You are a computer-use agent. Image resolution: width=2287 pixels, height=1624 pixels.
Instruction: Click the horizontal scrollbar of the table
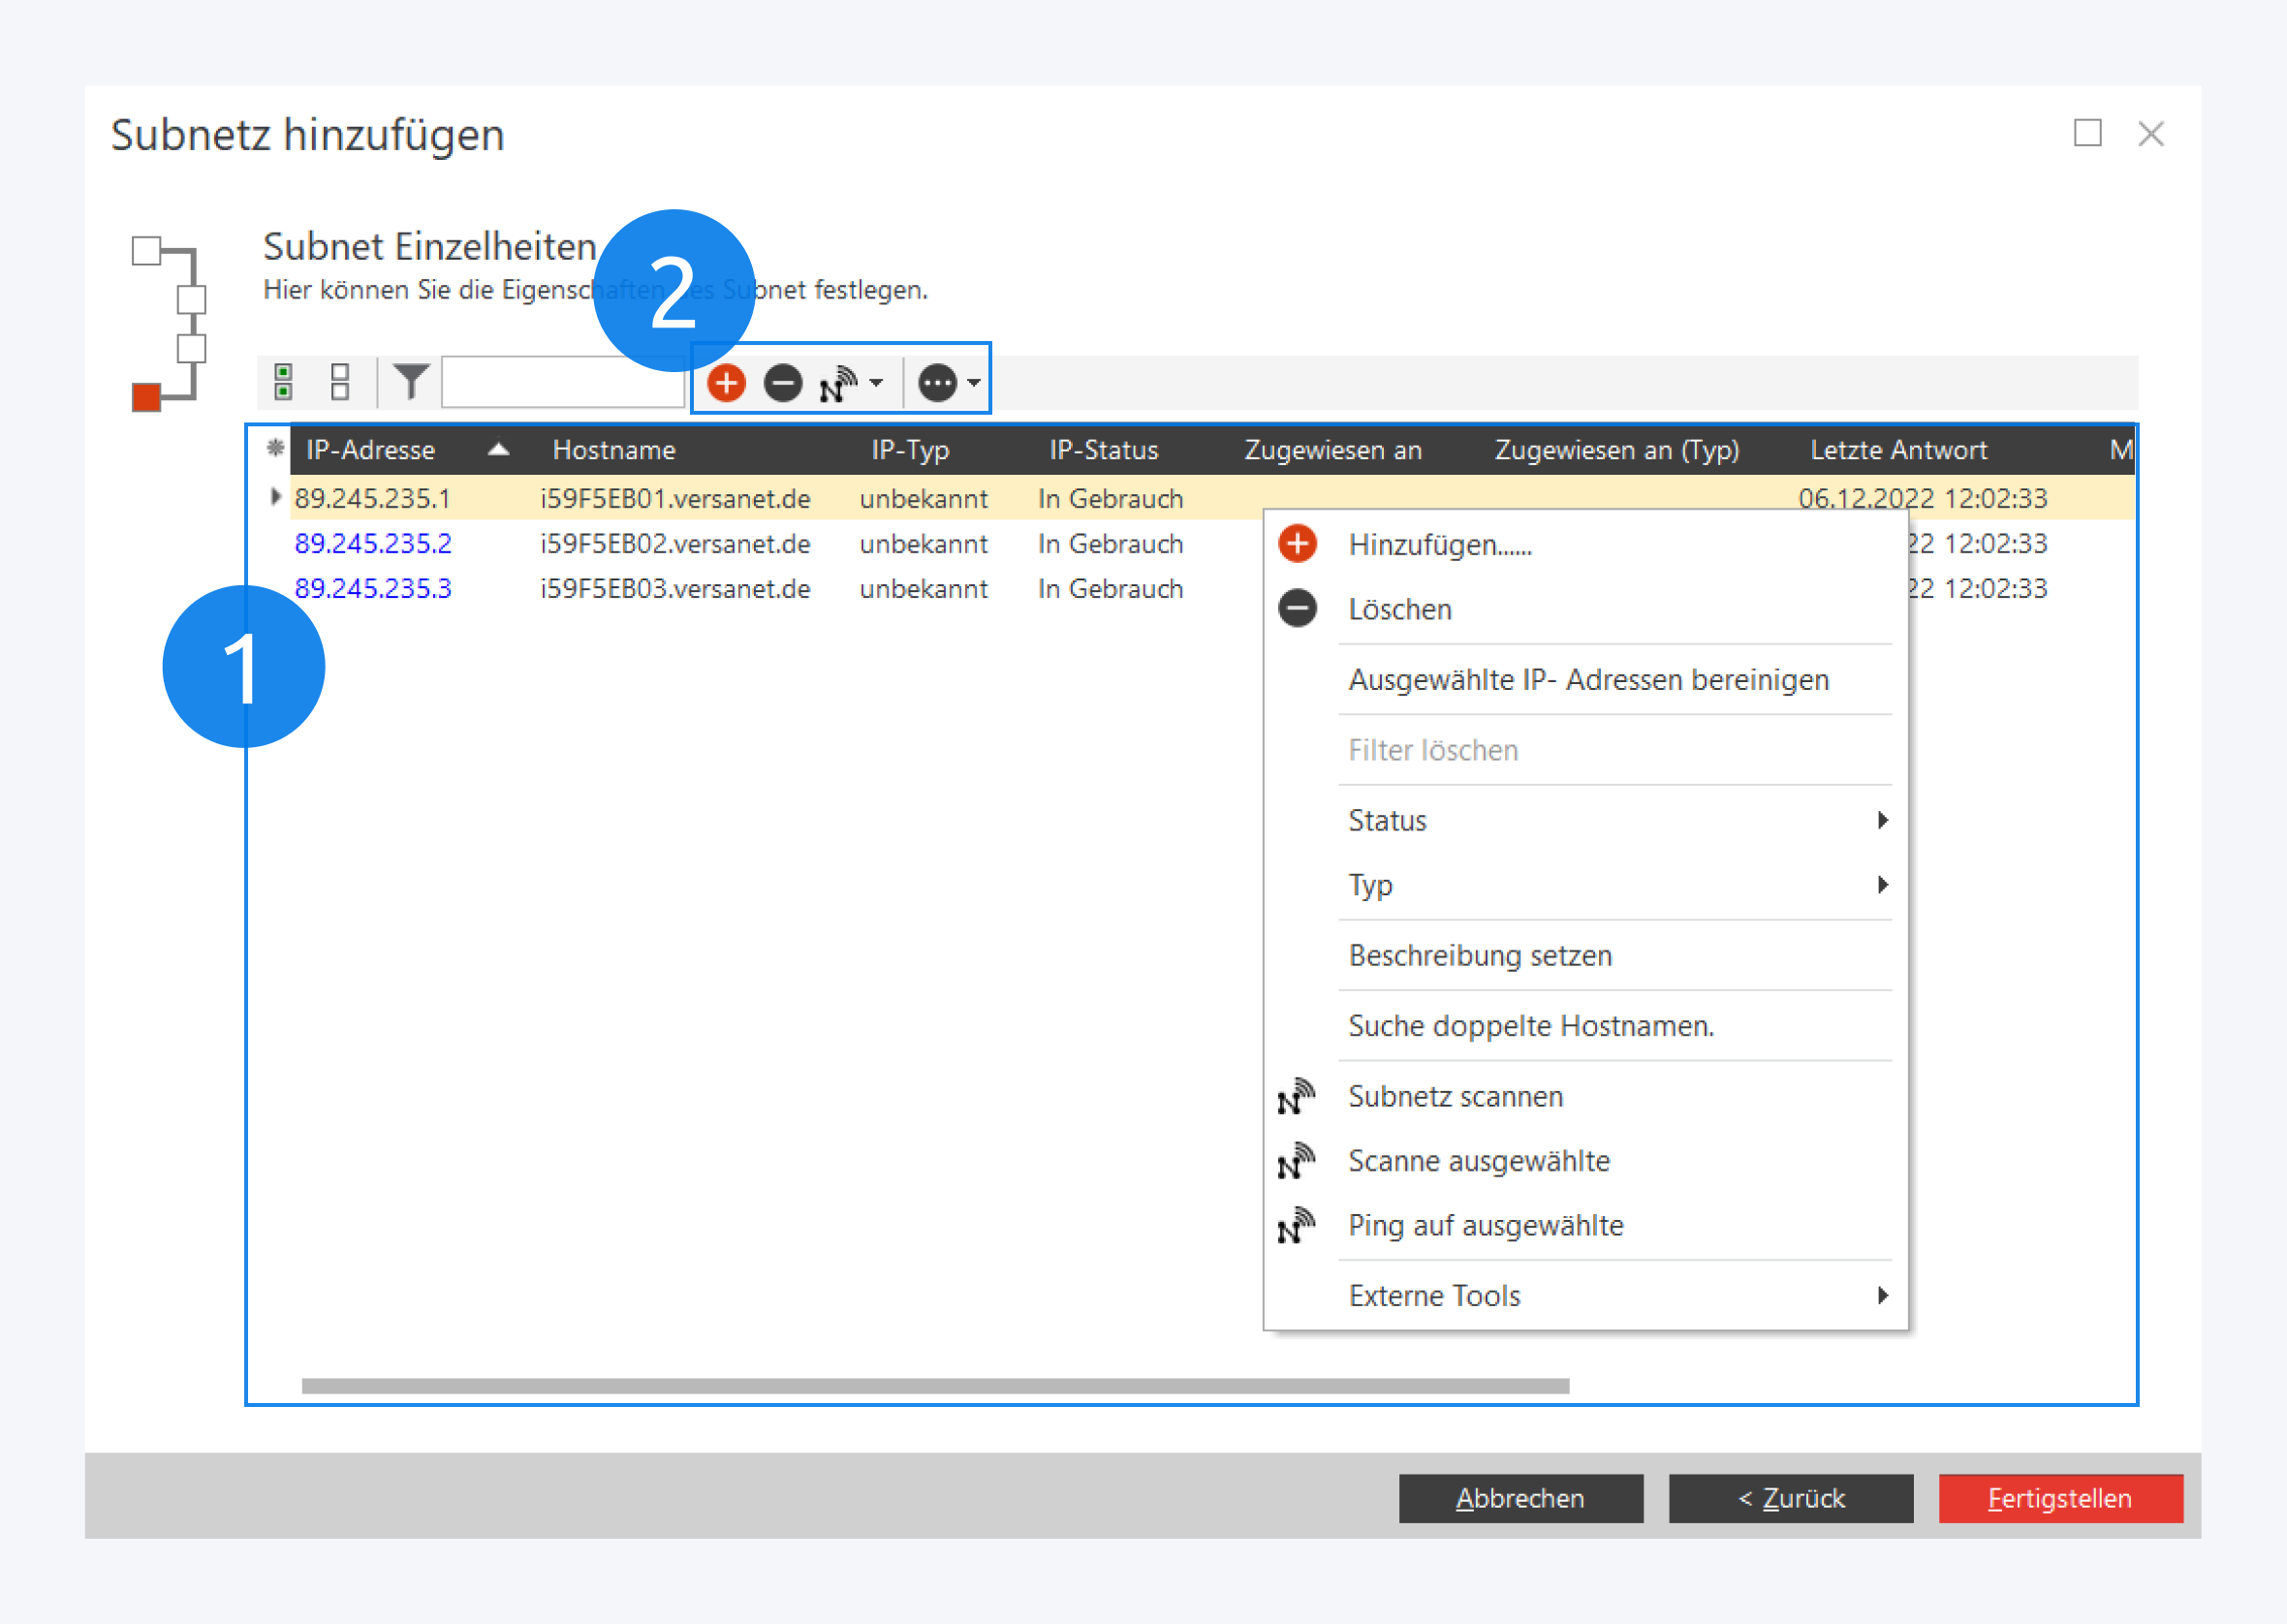934,1385
